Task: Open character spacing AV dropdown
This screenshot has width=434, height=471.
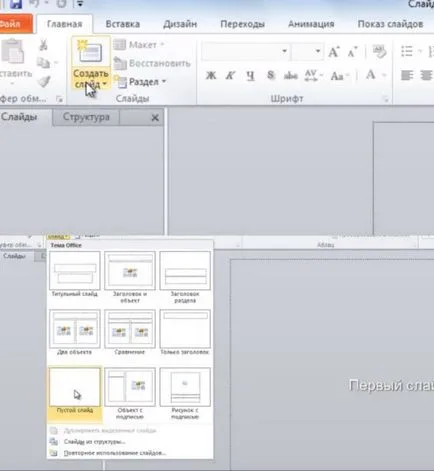Action: click(x=314, y=76)
